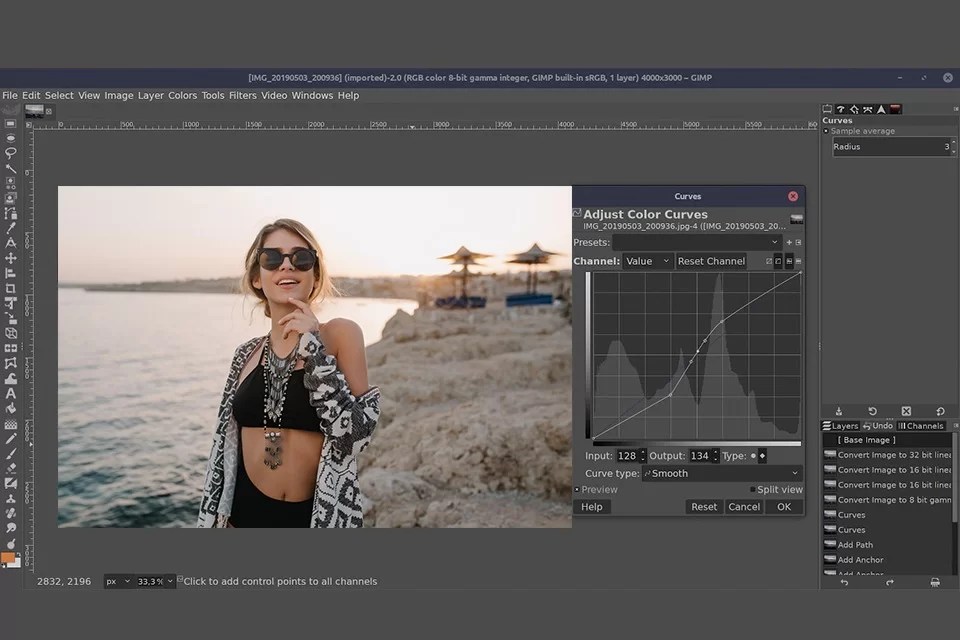This screenshot has height=640, width=960.
Task: Switch curve point type to corner
Action: [761, 456]
